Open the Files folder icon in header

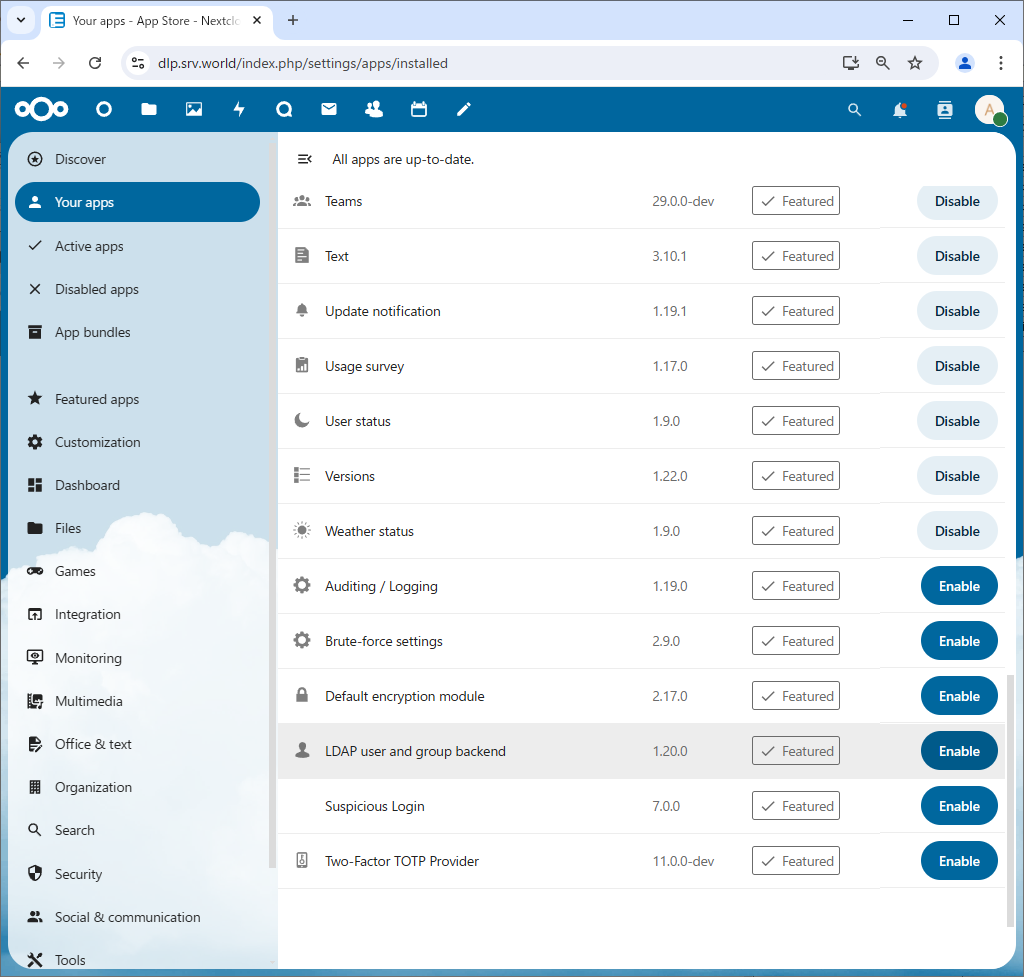(149, 109)
